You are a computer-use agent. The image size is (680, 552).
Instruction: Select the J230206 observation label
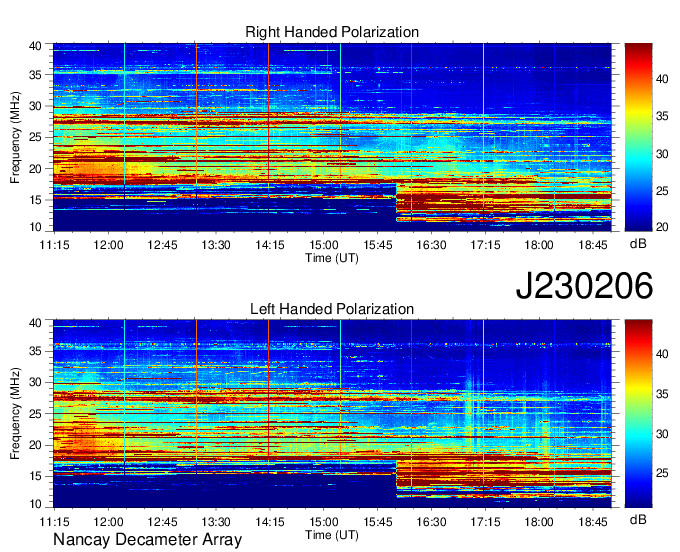coord(584,286)
